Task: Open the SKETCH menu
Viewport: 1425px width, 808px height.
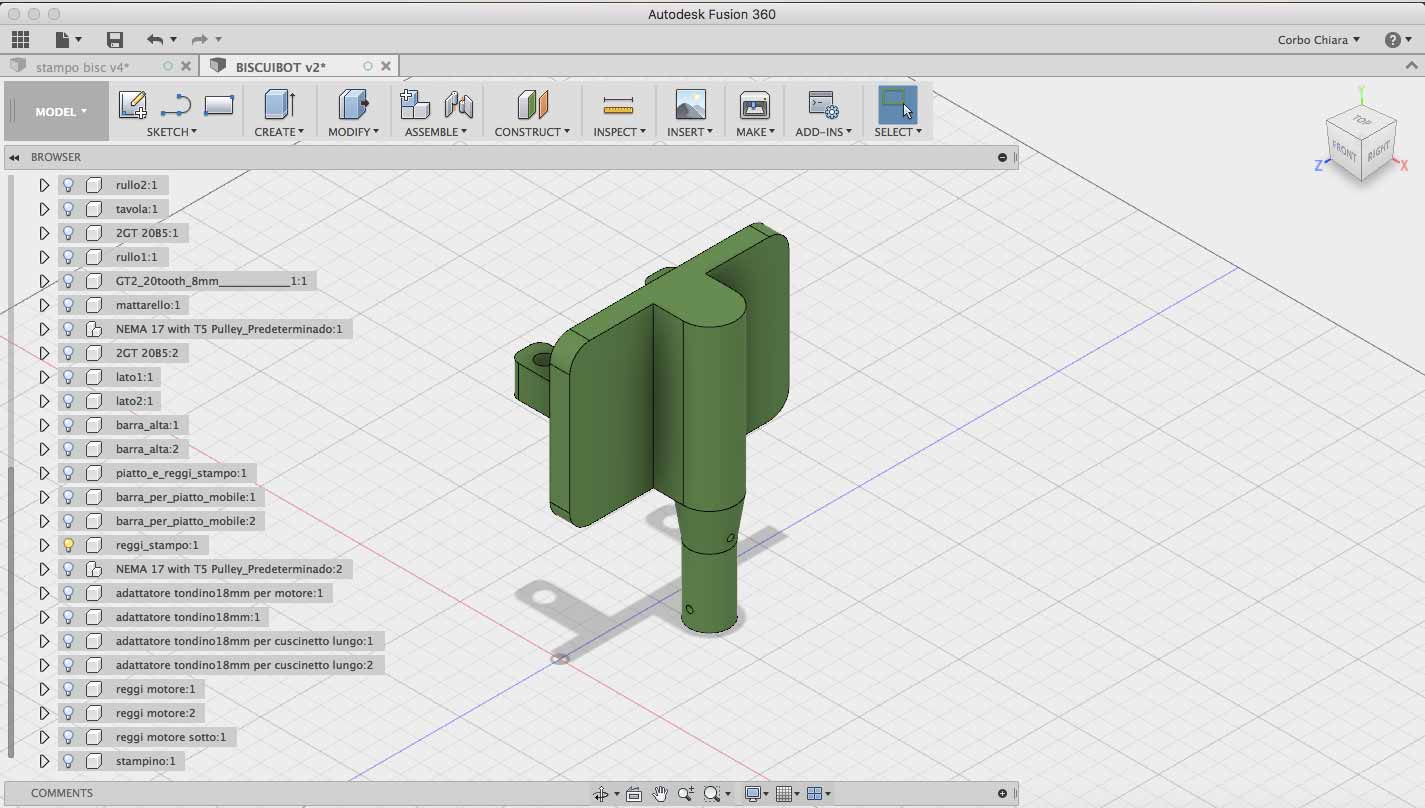Action: tap(171, 132)
